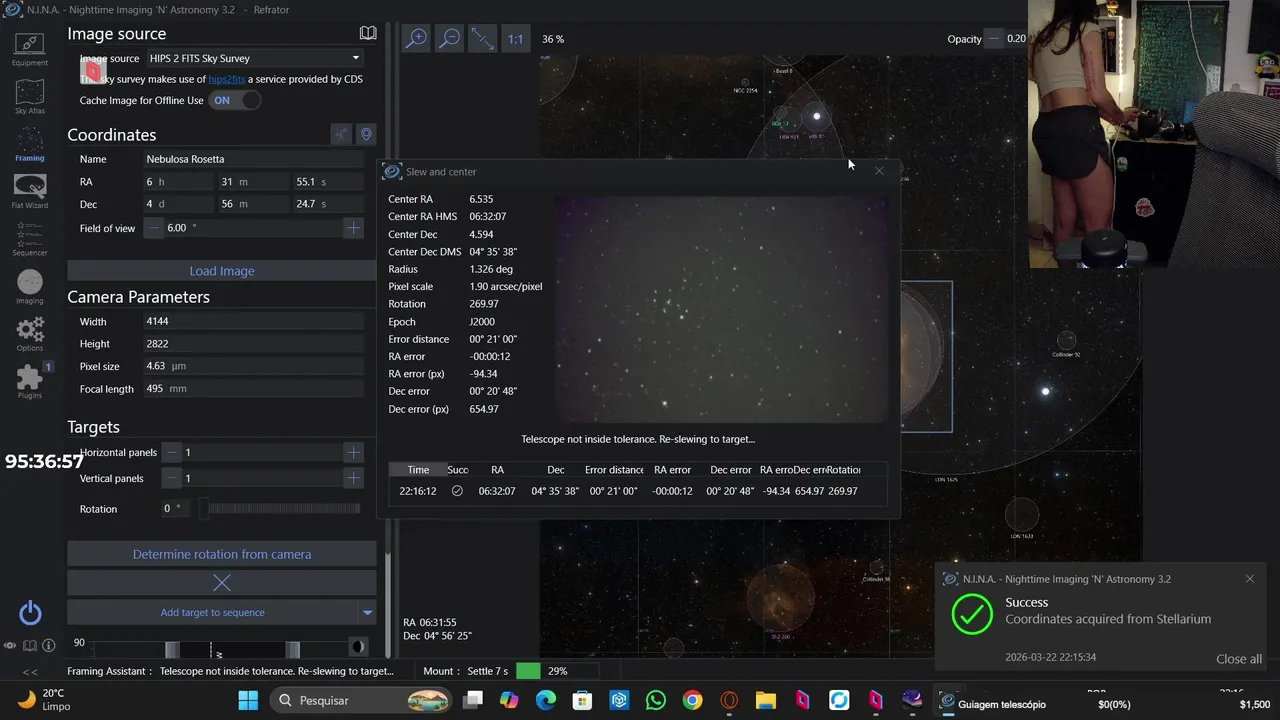This screenshot has width=1280, height=720.
Task: Open the Flat Wizard section
Action: pyautogui.click(x=29, y=192)
